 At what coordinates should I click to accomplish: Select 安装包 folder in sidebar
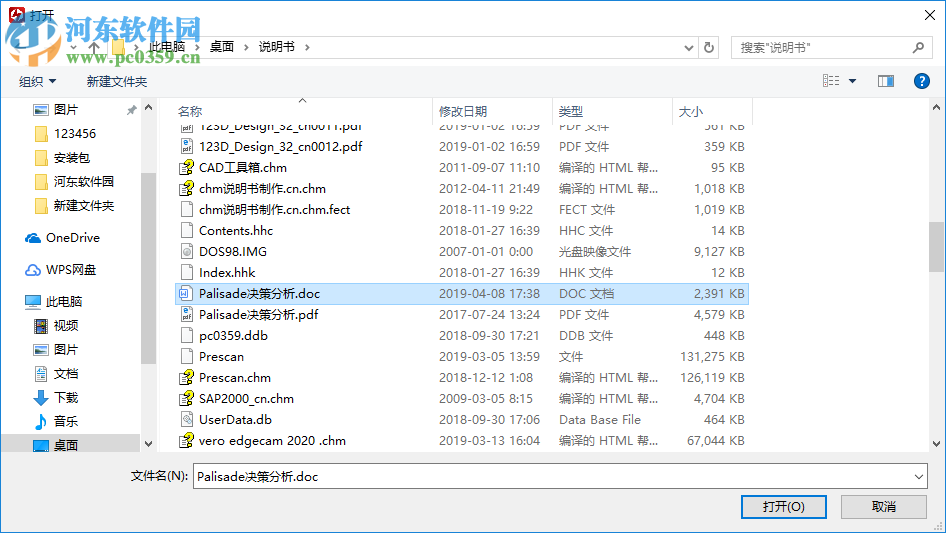coord(72,158)
